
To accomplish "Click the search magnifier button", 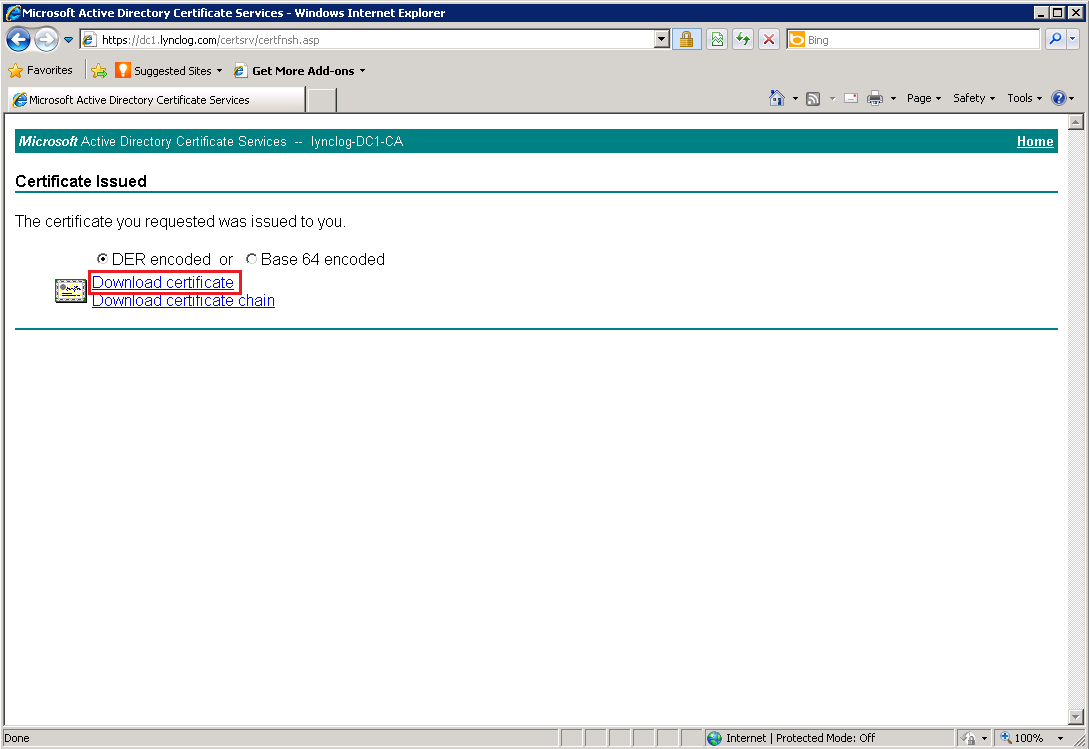I will coord(1055,40).
